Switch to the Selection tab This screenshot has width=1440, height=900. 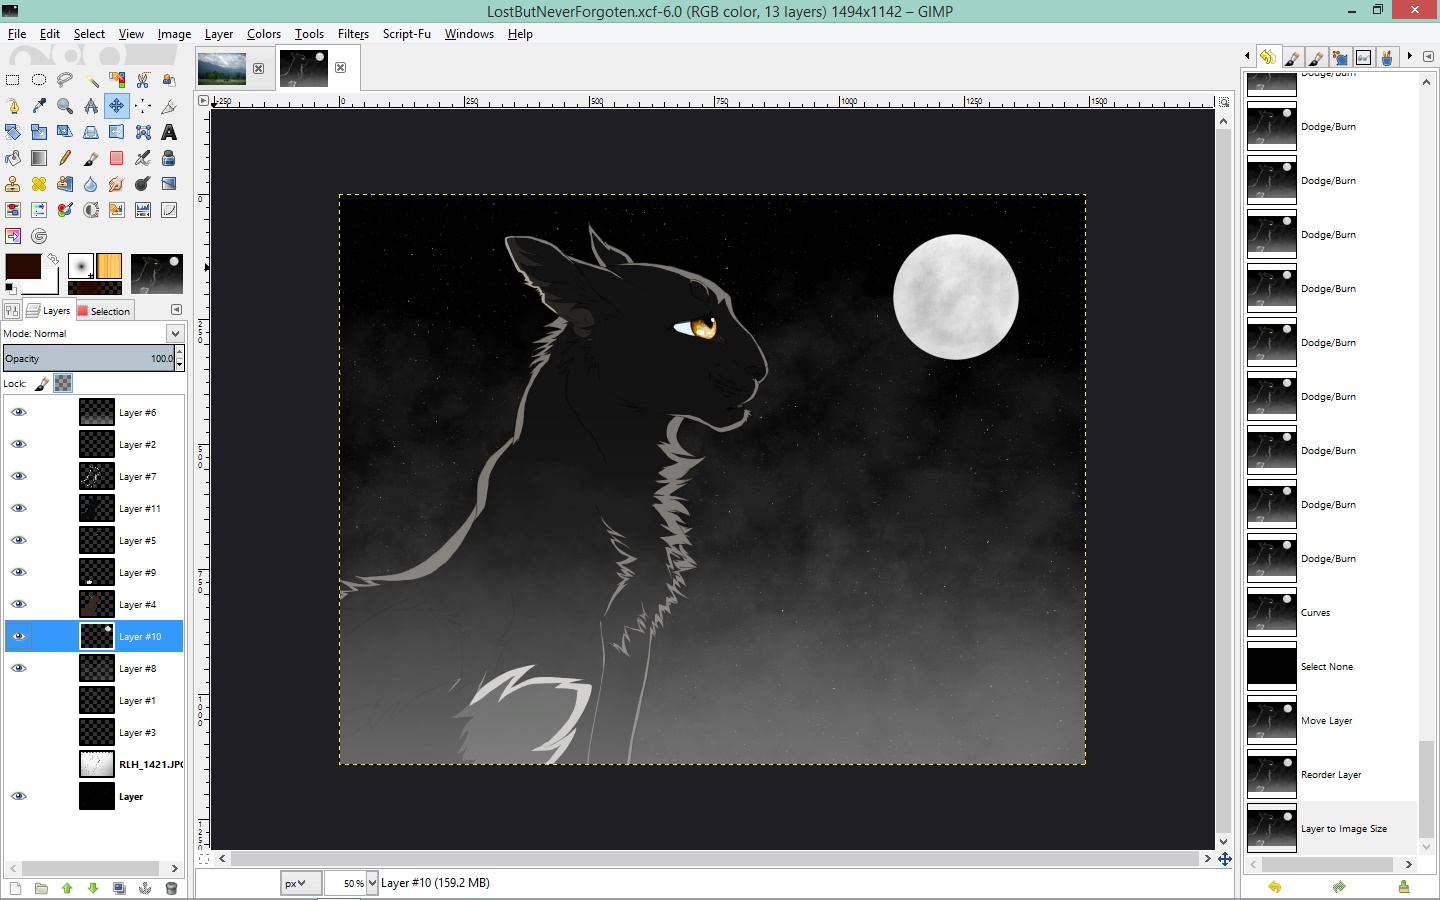tap(104, 311)
